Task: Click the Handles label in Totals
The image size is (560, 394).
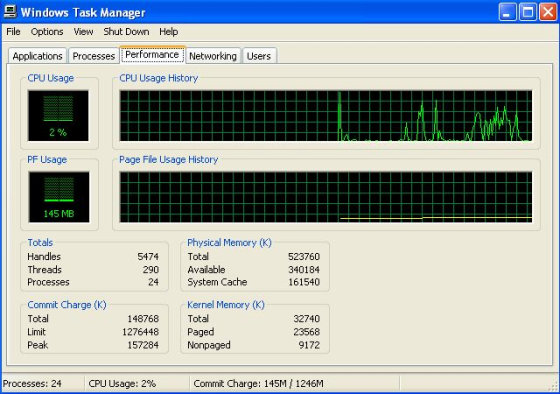Action: pyautogui.click(x=44, y=256)
